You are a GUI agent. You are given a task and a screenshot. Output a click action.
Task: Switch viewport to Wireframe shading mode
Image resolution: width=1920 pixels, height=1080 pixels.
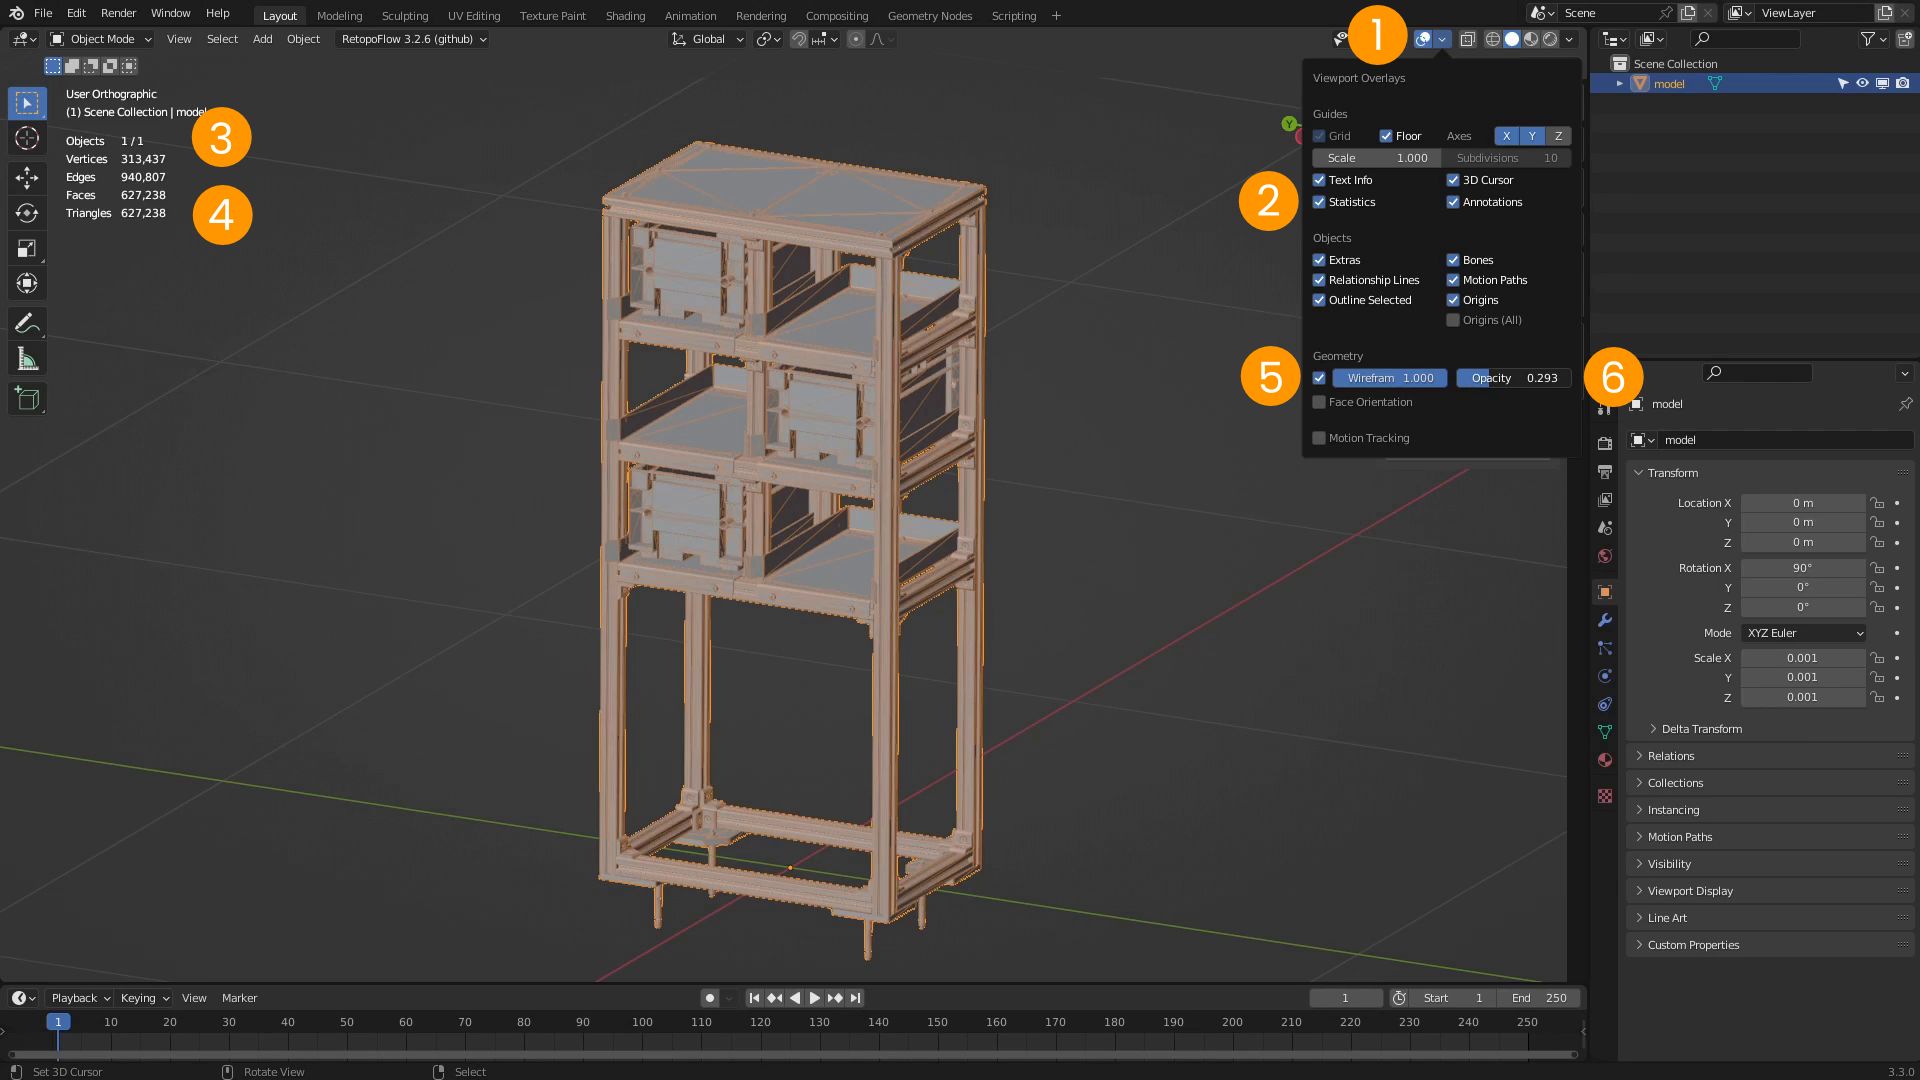coord(1493,39)
